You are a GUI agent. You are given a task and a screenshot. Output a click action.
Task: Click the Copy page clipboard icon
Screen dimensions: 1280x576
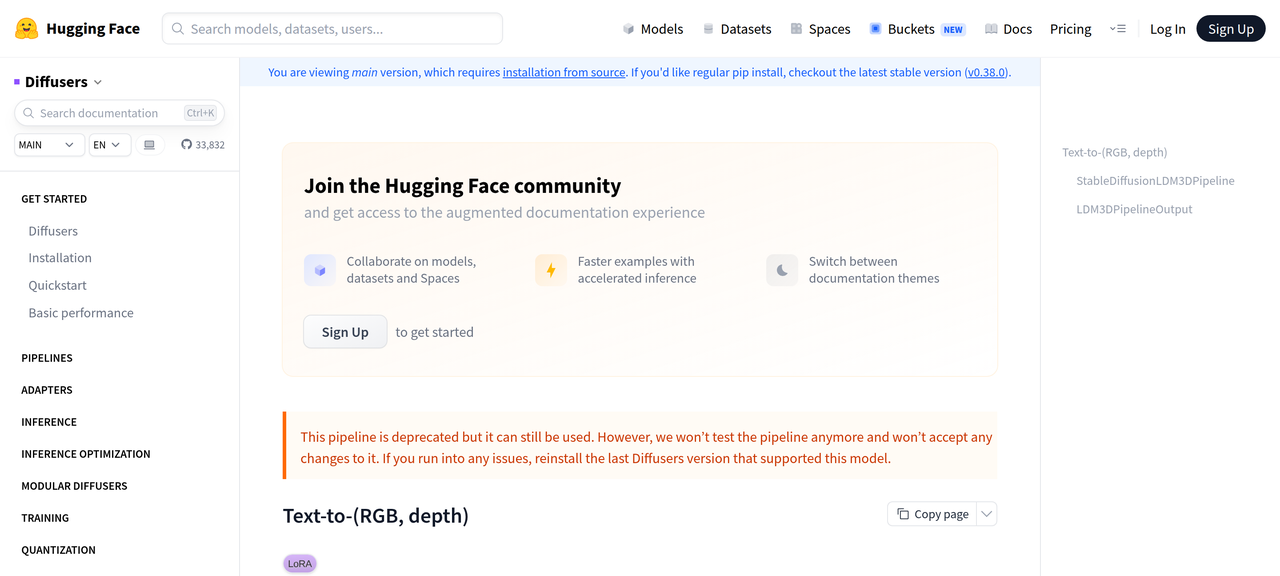(903, 514)
